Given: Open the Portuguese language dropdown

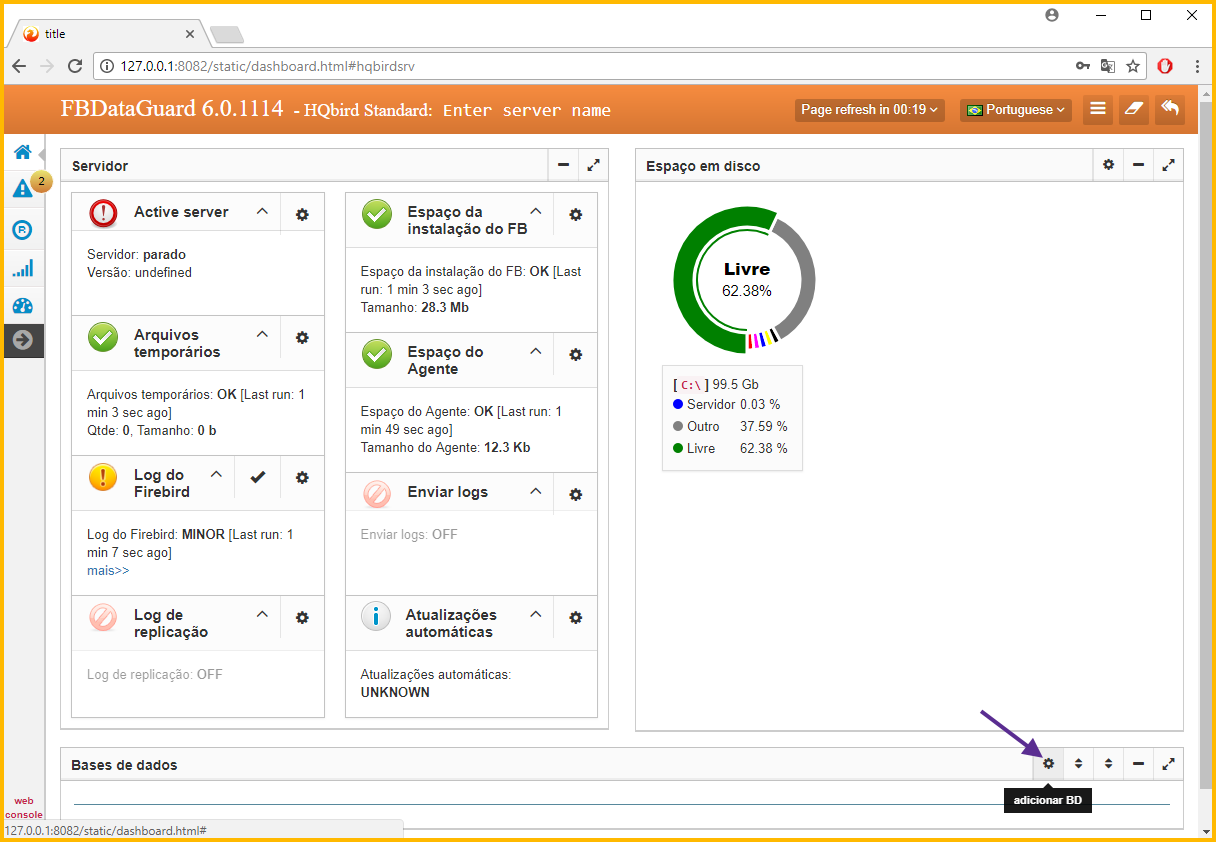Looking at the screenshot, I should point(1015,109).
